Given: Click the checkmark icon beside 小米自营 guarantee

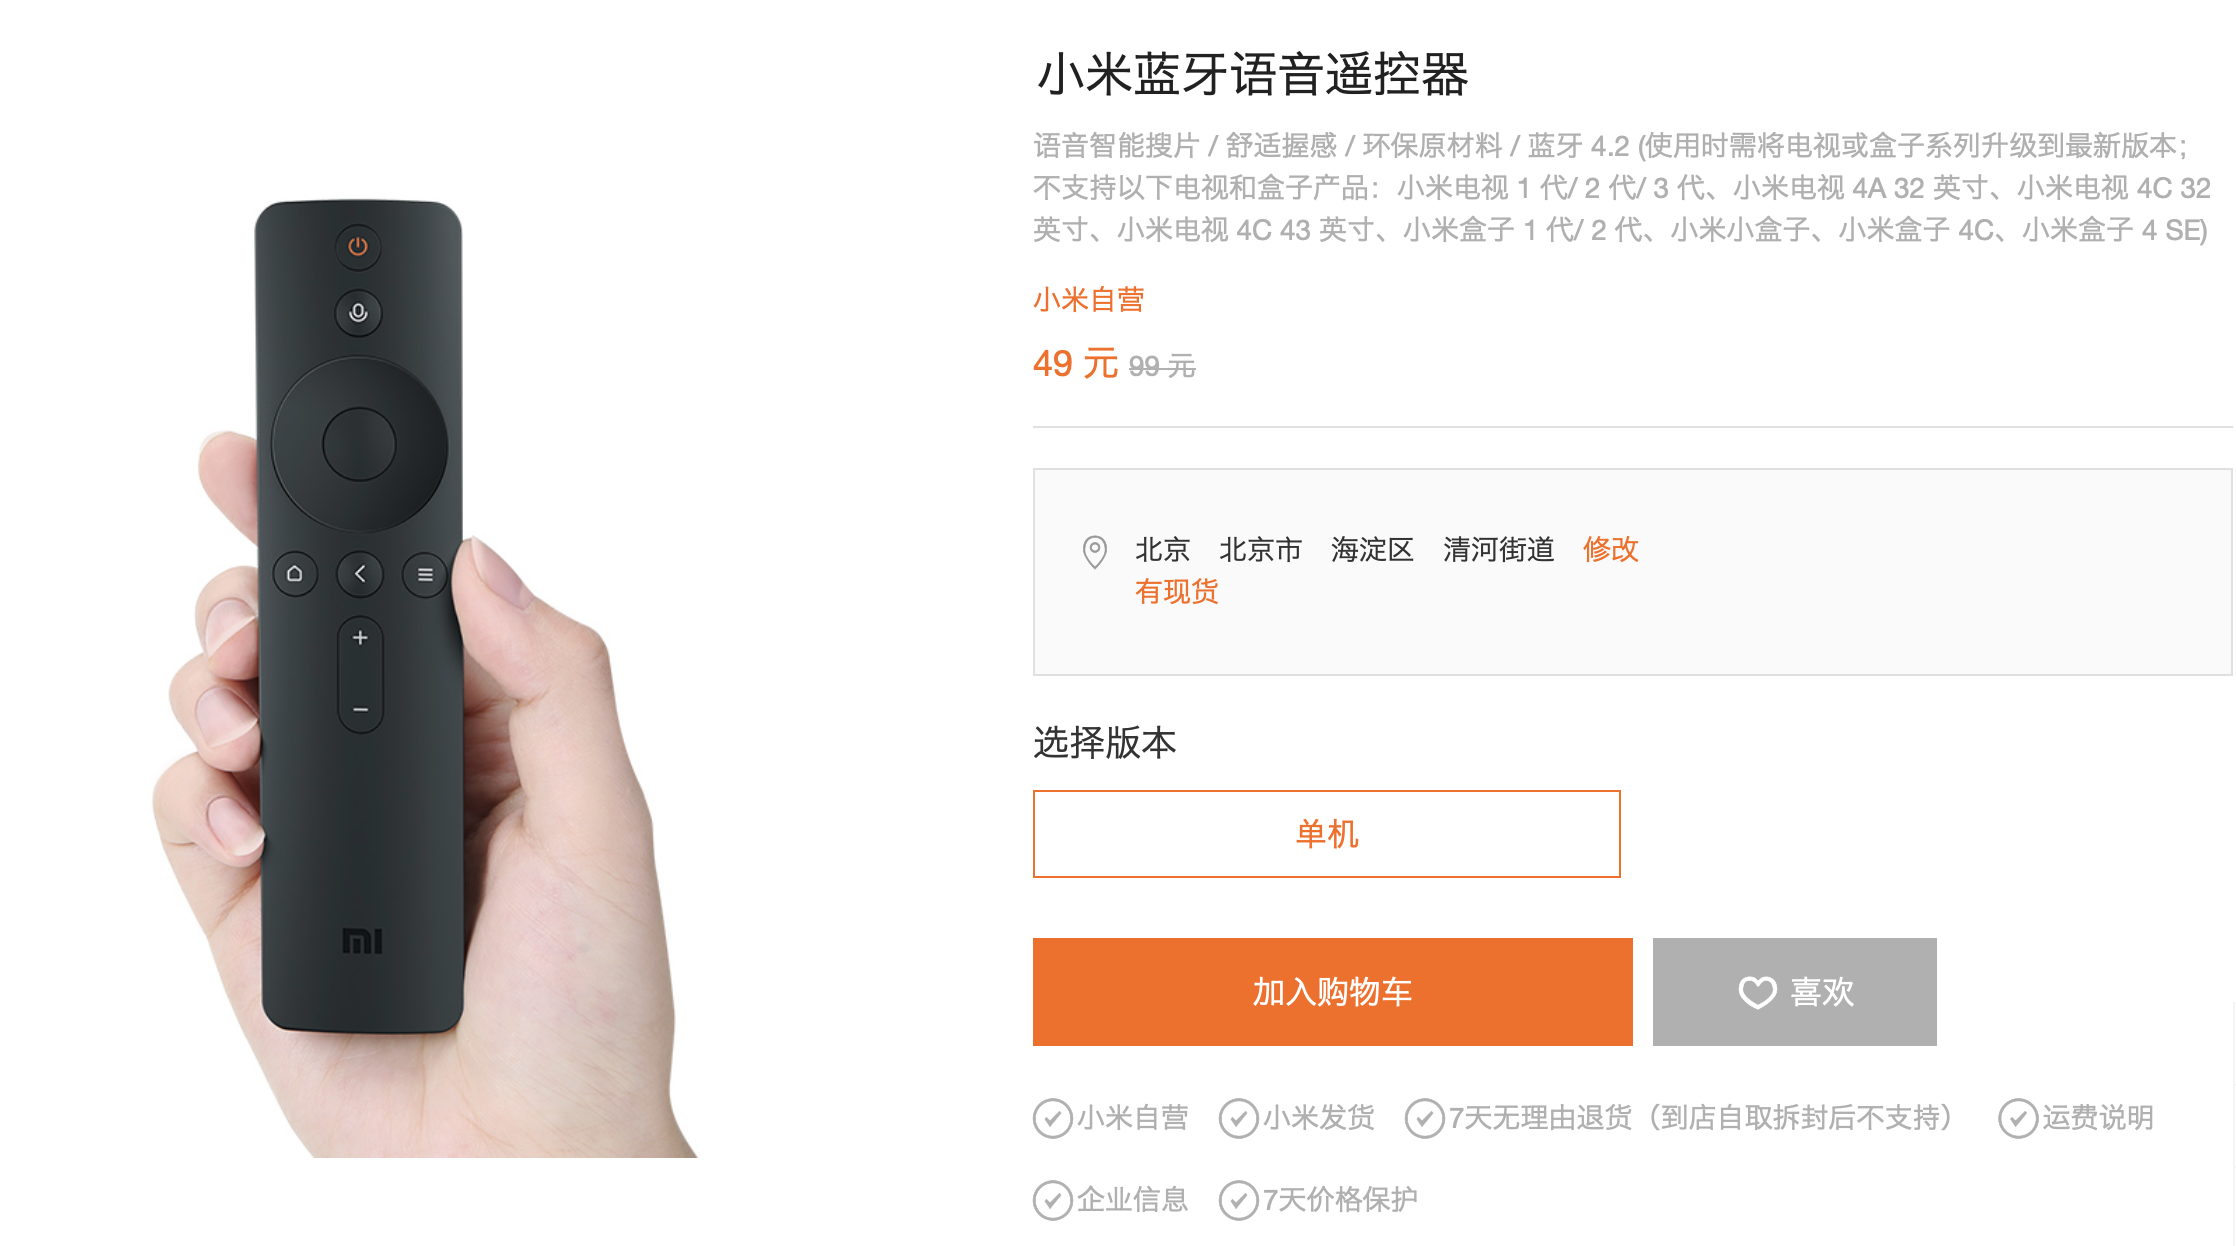Looking at the screenshot, I should click(1052, 1118).
